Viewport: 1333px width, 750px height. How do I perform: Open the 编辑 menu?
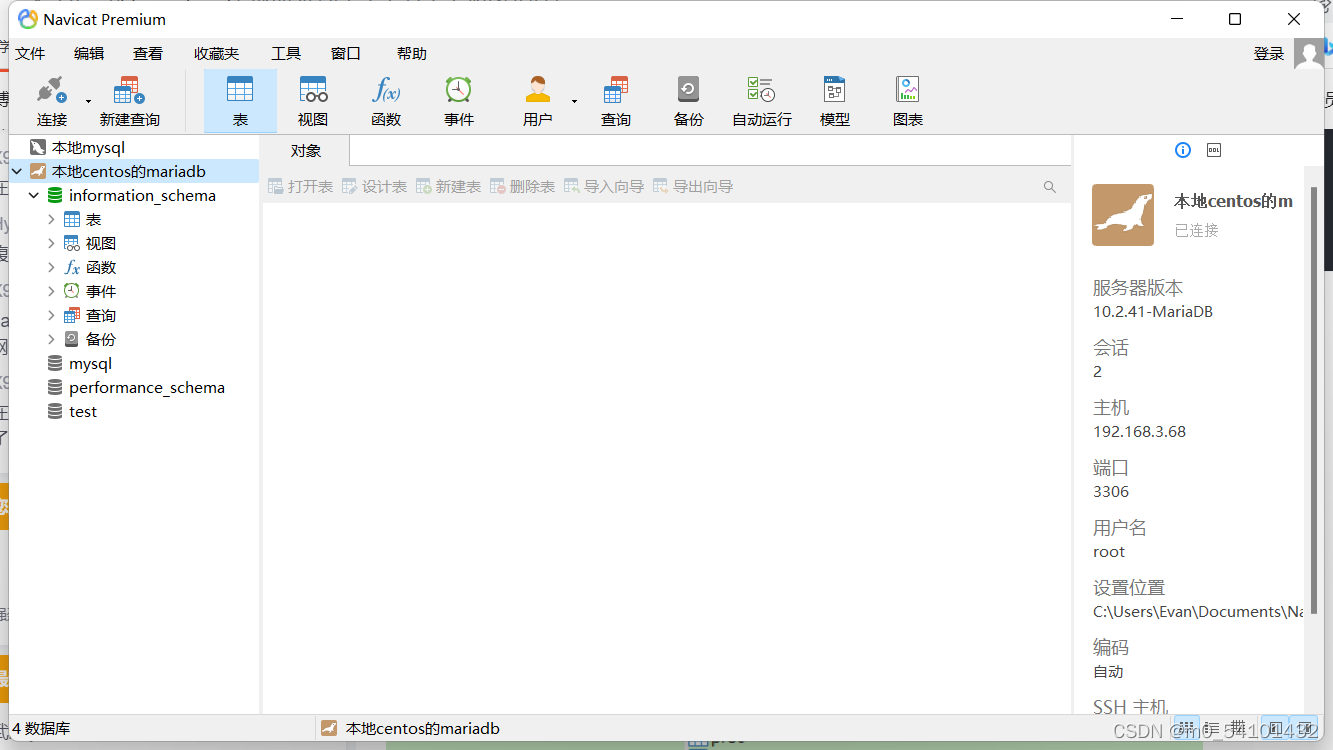(x=89, y=54)
